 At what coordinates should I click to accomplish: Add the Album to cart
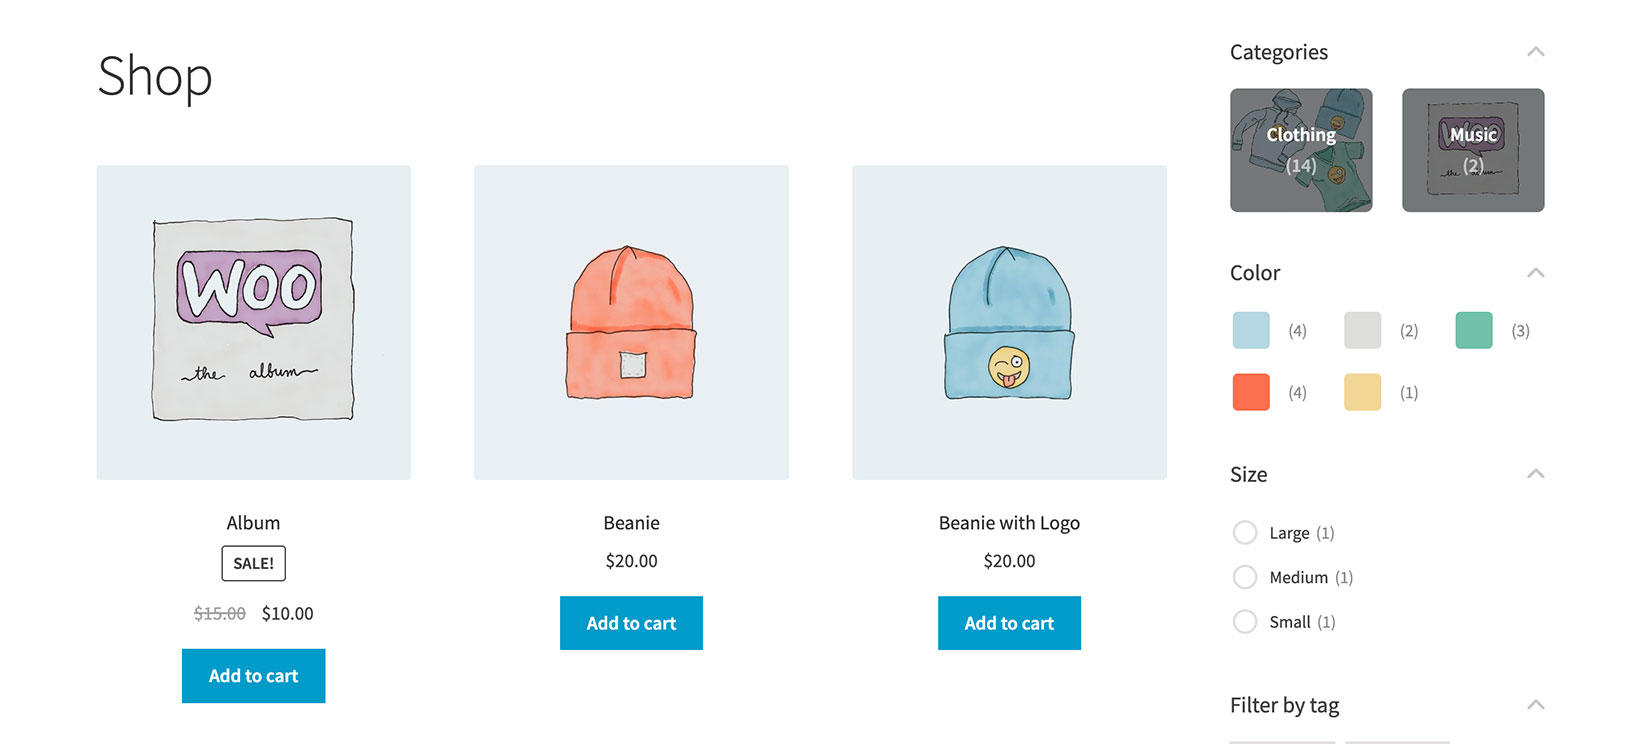[253, 676]
